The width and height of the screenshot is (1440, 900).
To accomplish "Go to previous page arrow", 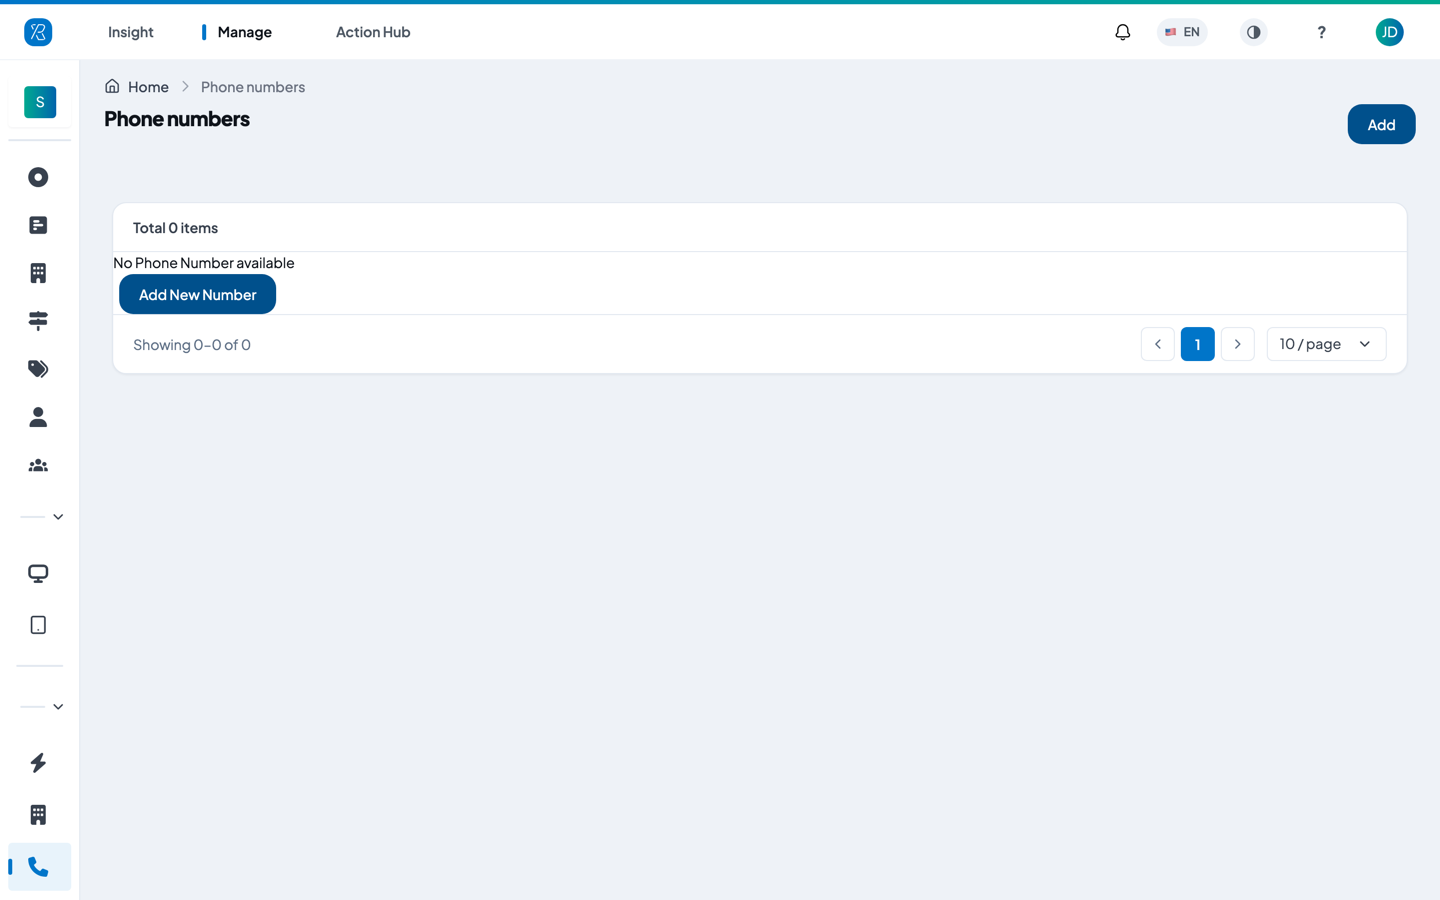I will click(x=1158, y=344).
